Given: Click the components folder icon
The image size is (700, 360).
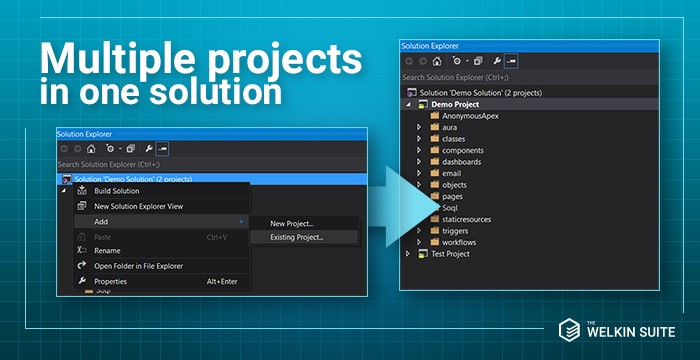Looking at the screenshot, I should [x=435, y=150].
